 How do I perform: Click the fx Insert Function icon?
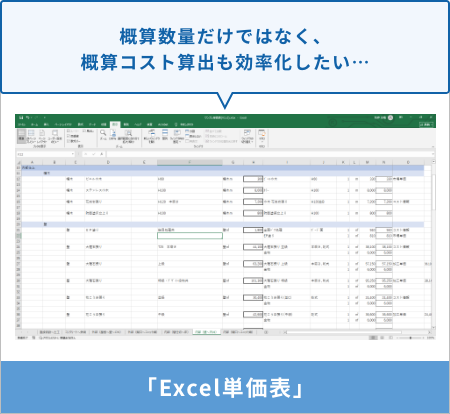click(101, 154)
